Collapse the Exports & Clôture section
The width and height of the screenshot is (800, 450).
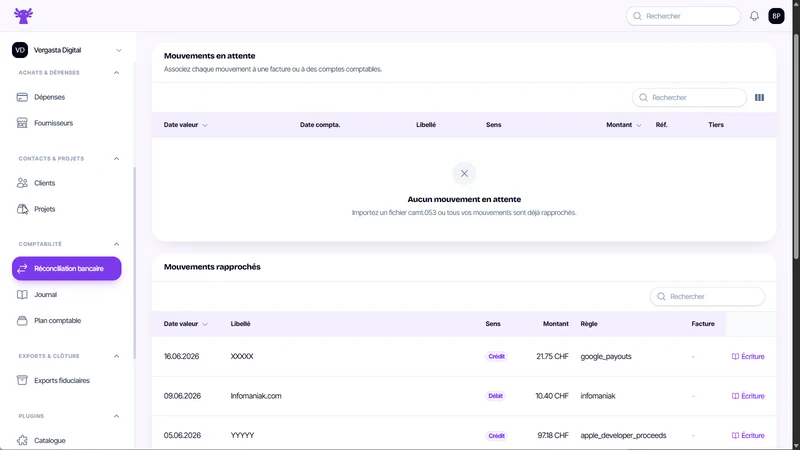pos(116,356)
